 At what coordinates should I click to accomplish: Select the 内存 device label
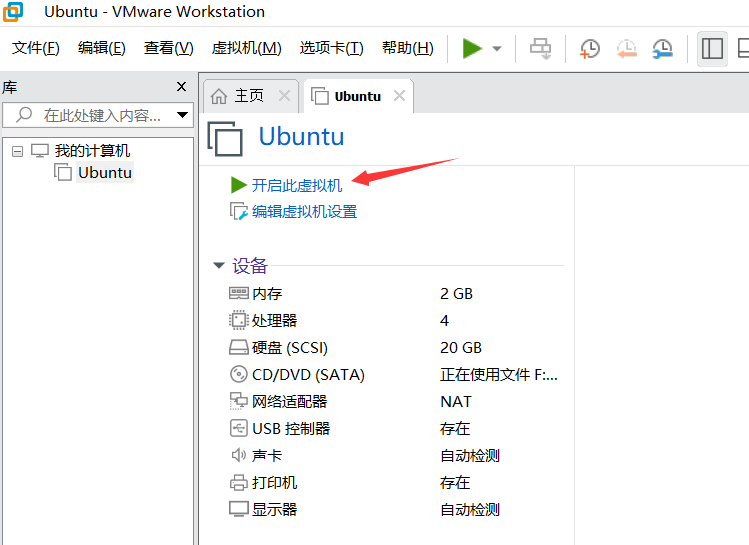coord(267,293)
